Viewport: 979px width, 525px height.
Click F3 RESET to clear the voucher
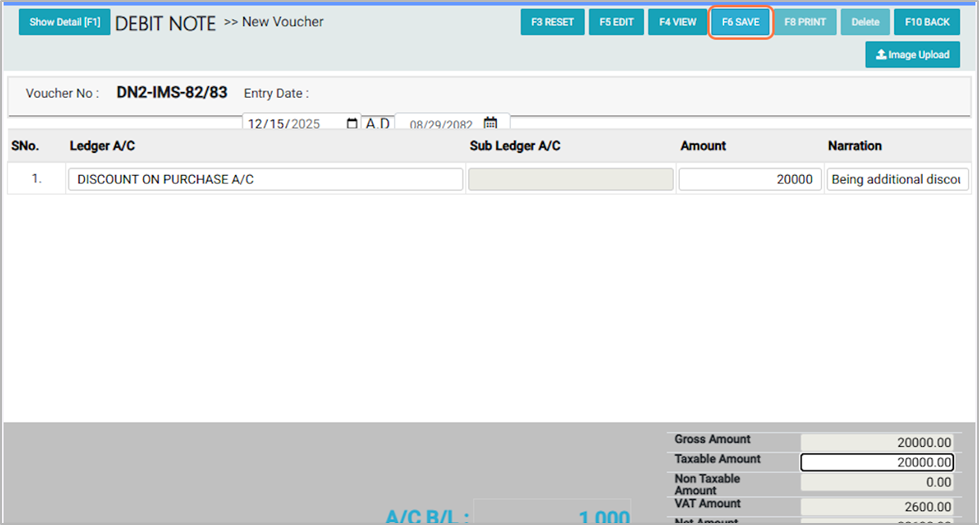(x=552, y=22)
